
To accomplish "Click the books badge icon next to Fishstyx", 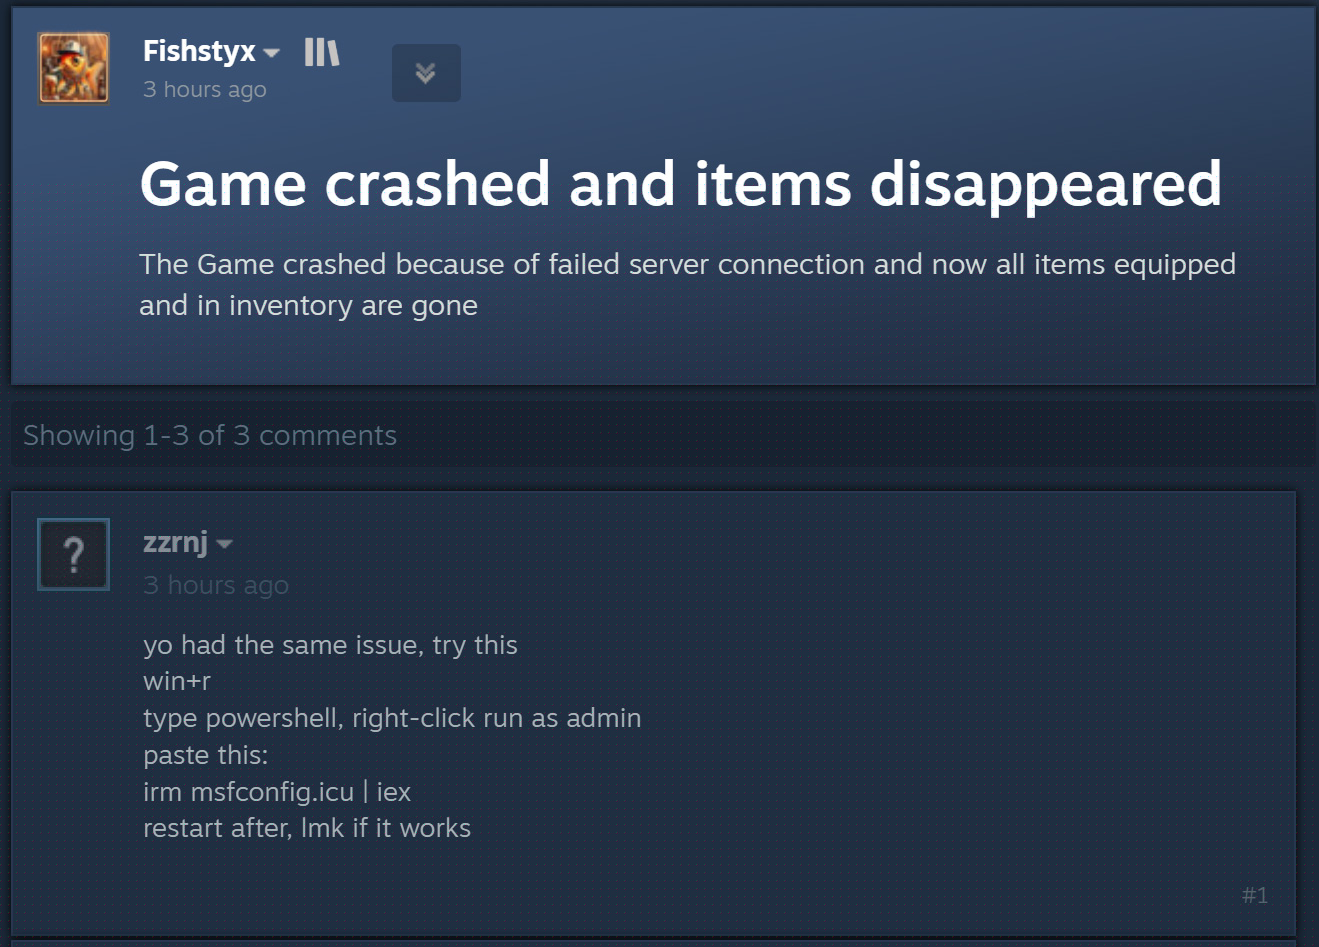I will 322,52.
